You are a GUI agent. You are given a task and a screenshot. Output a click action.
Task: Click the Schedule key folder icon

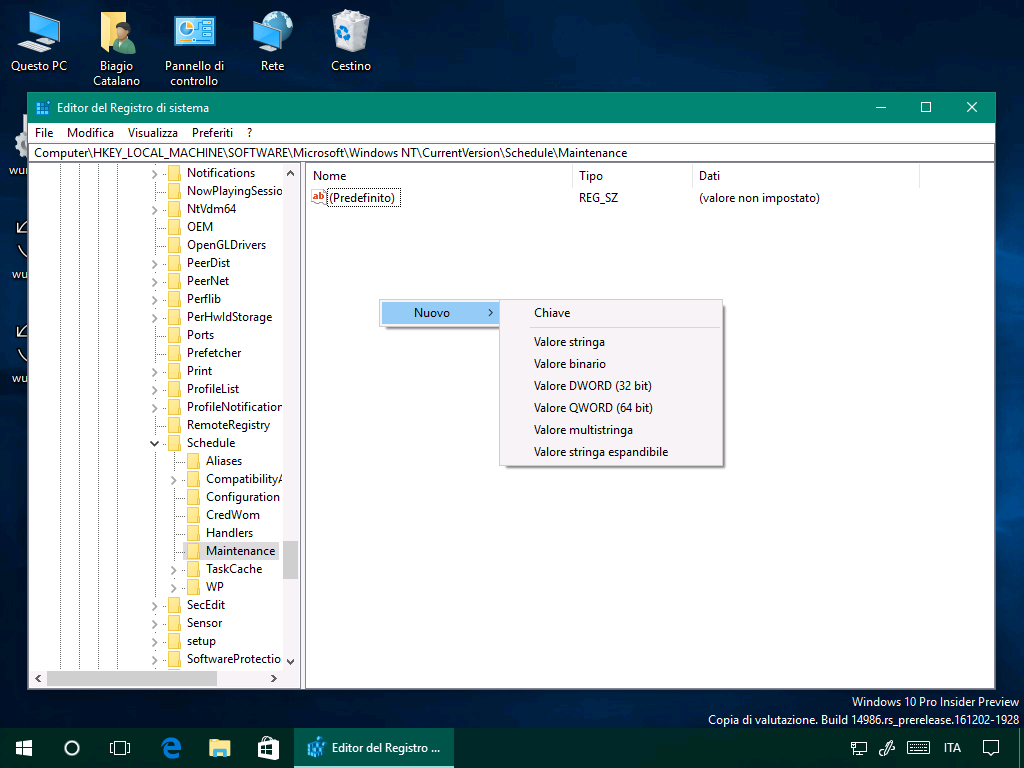174,443
